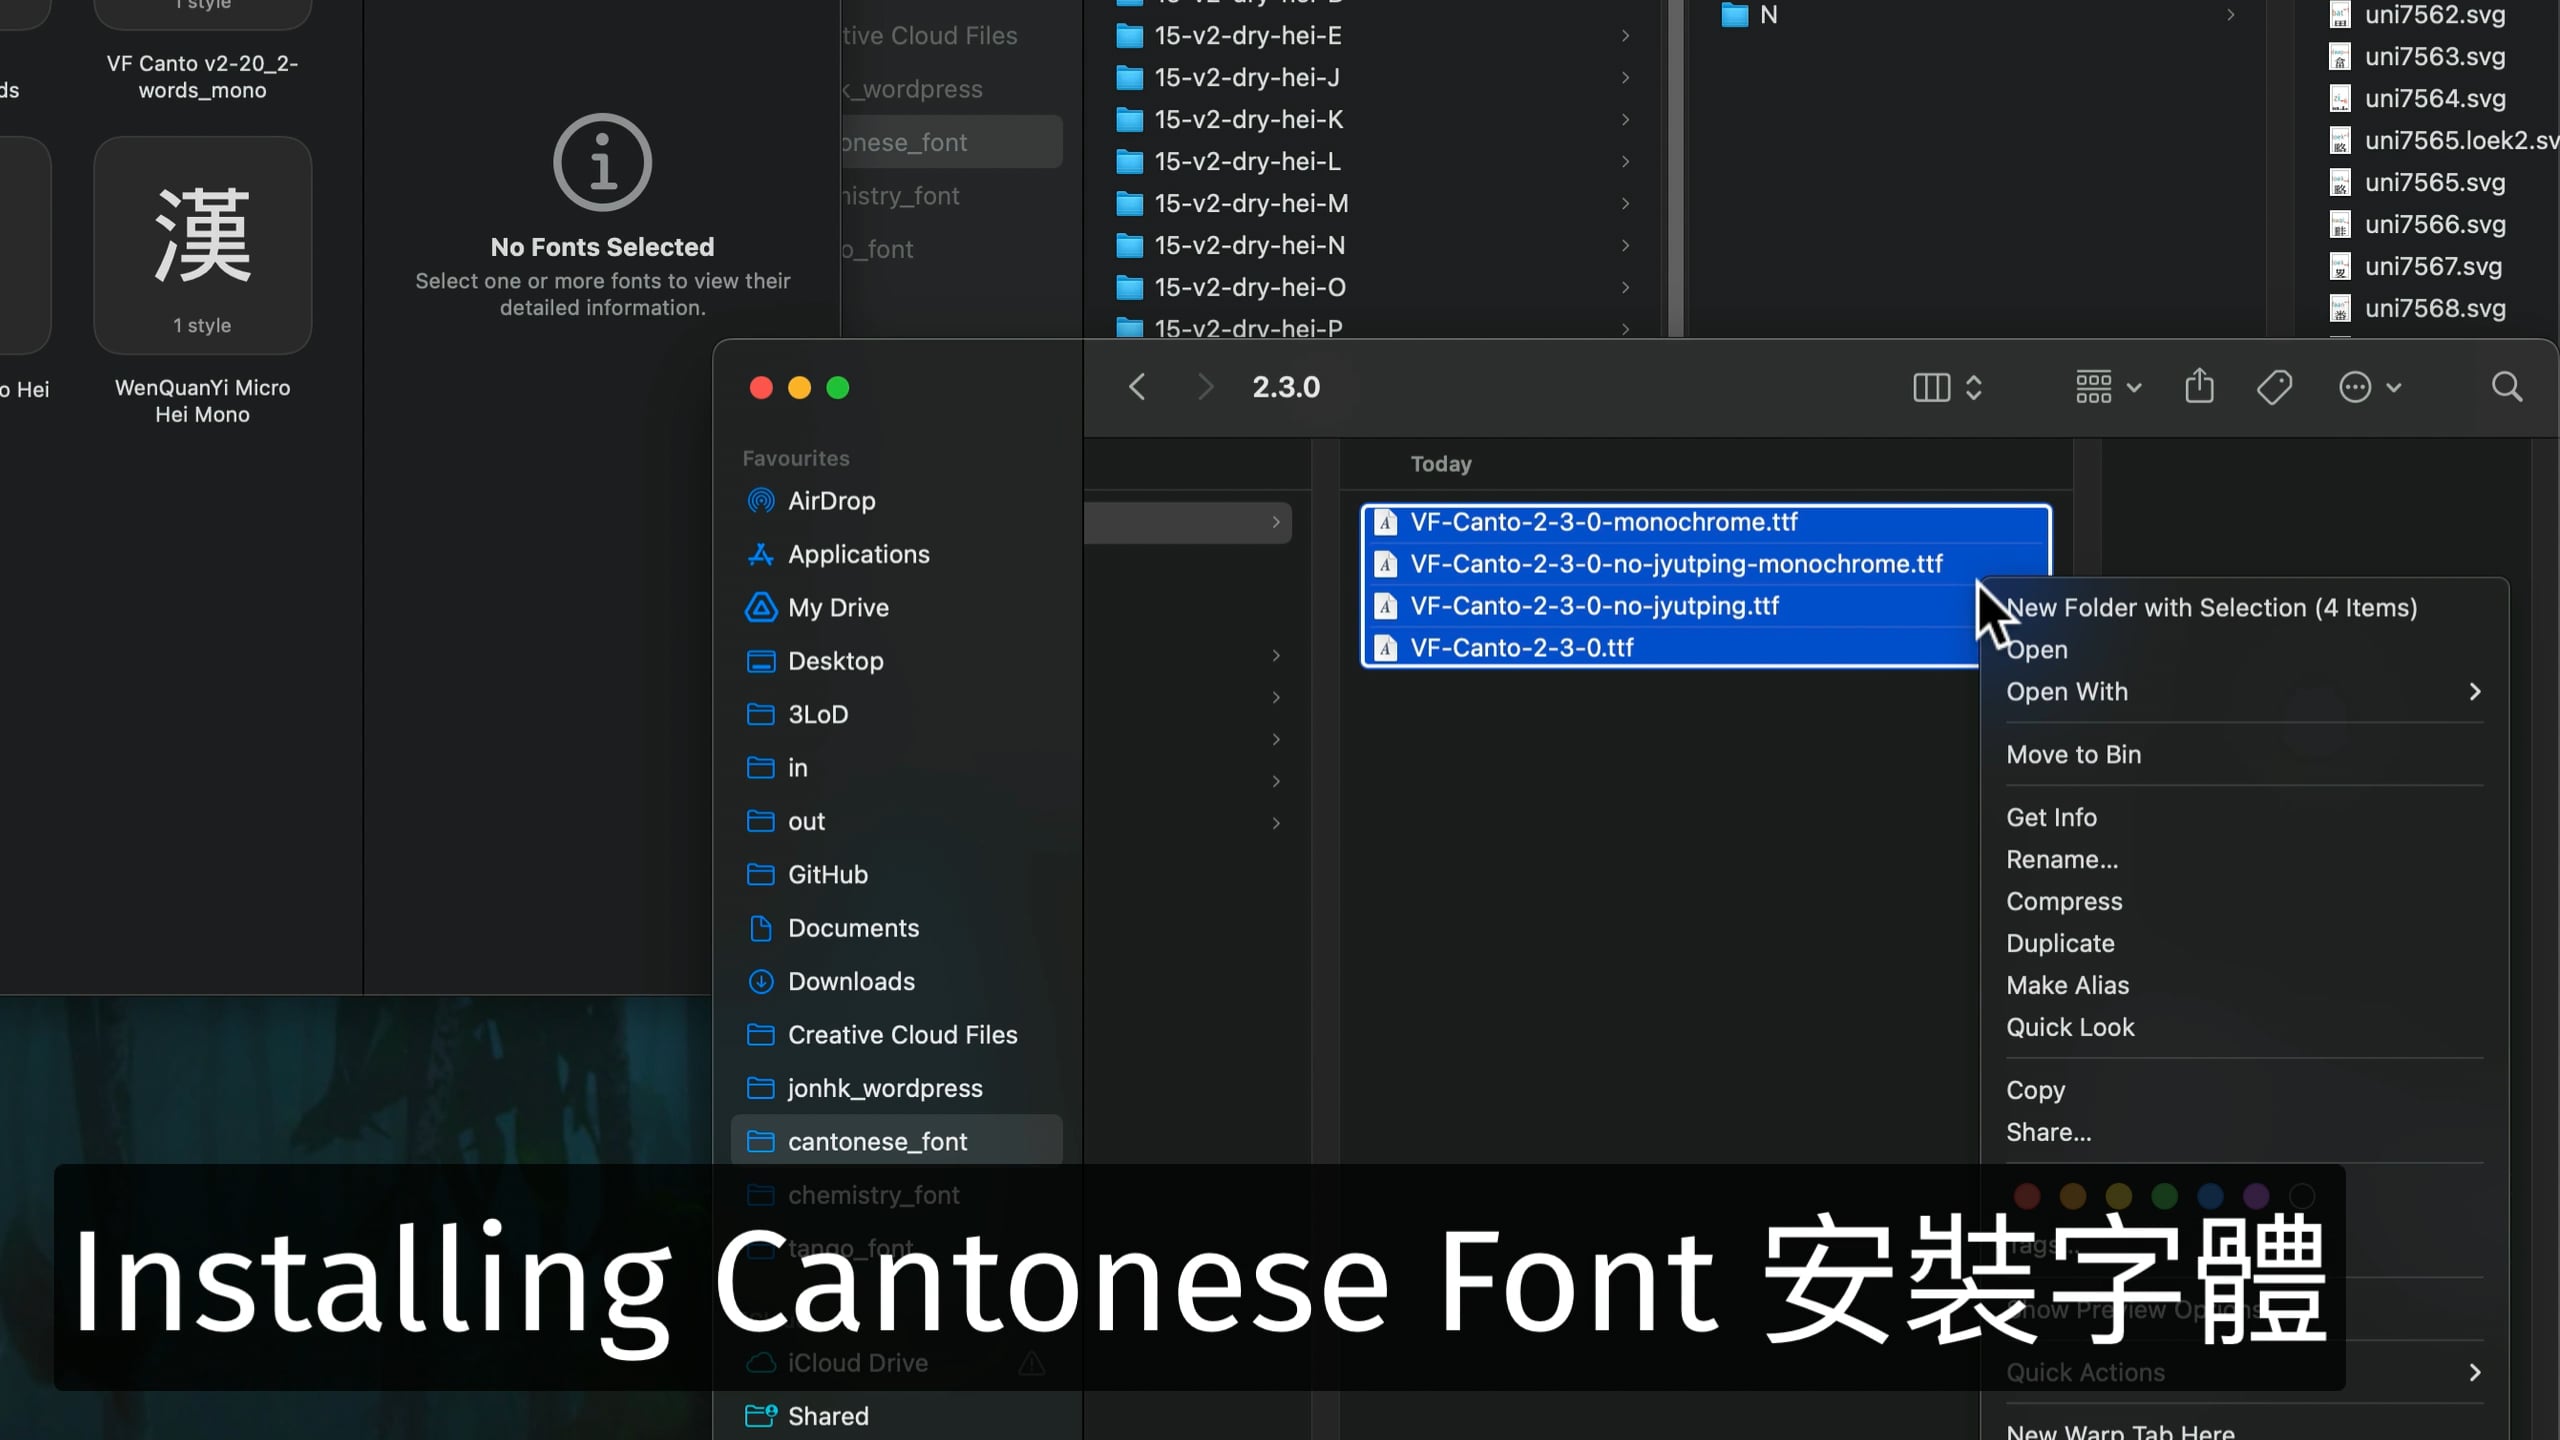Viewport: 2560px width, 1440px height.
Task: Select file VF-Canto-2-3-0-monochrome.ttf
Action: click(x=1603, y=522)
